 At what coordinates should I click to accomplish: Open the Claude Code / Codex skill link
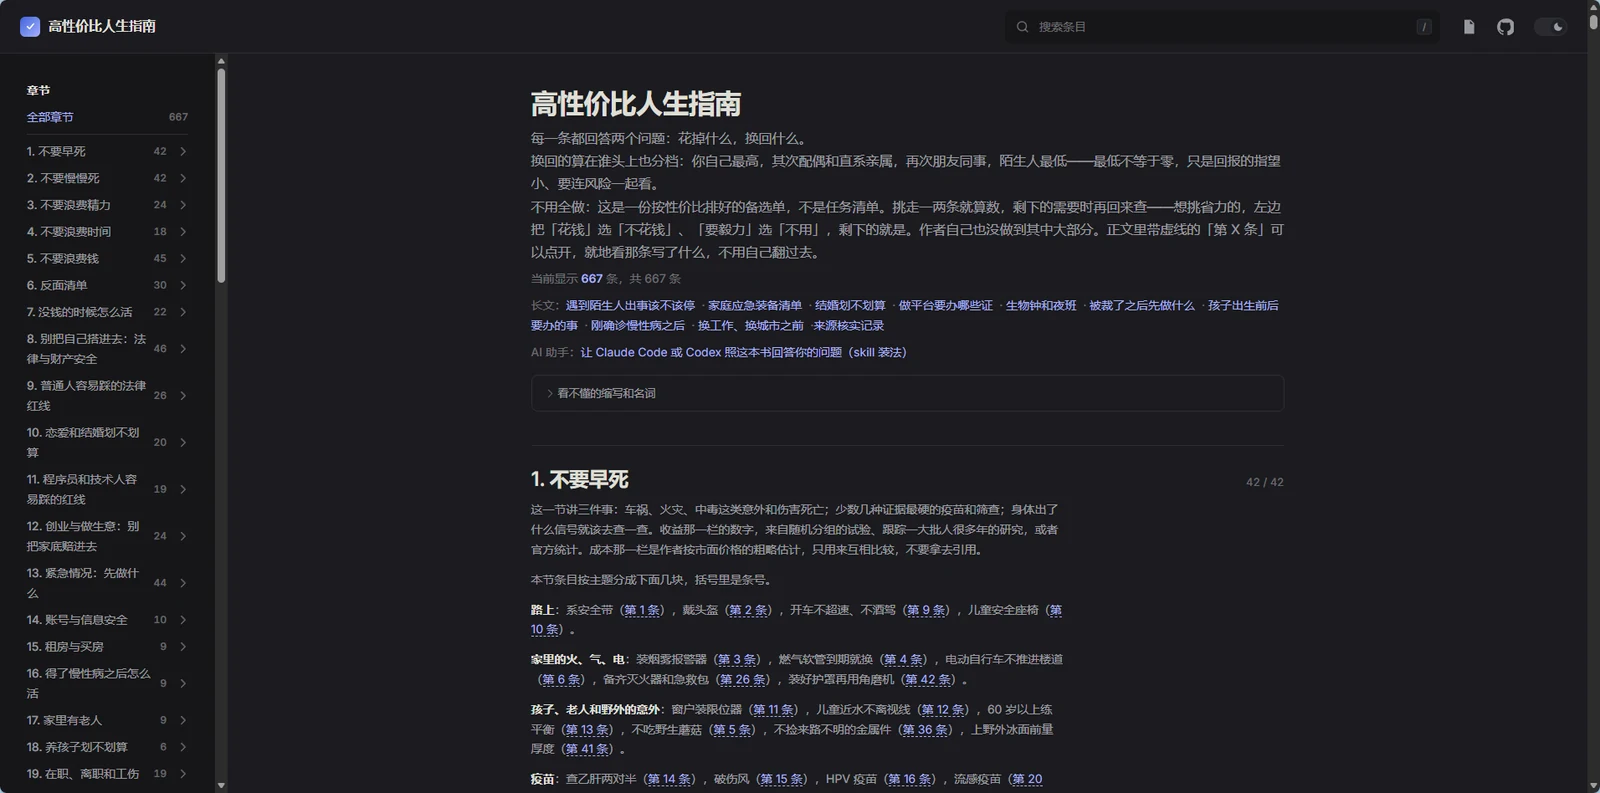tap(743, 352)
